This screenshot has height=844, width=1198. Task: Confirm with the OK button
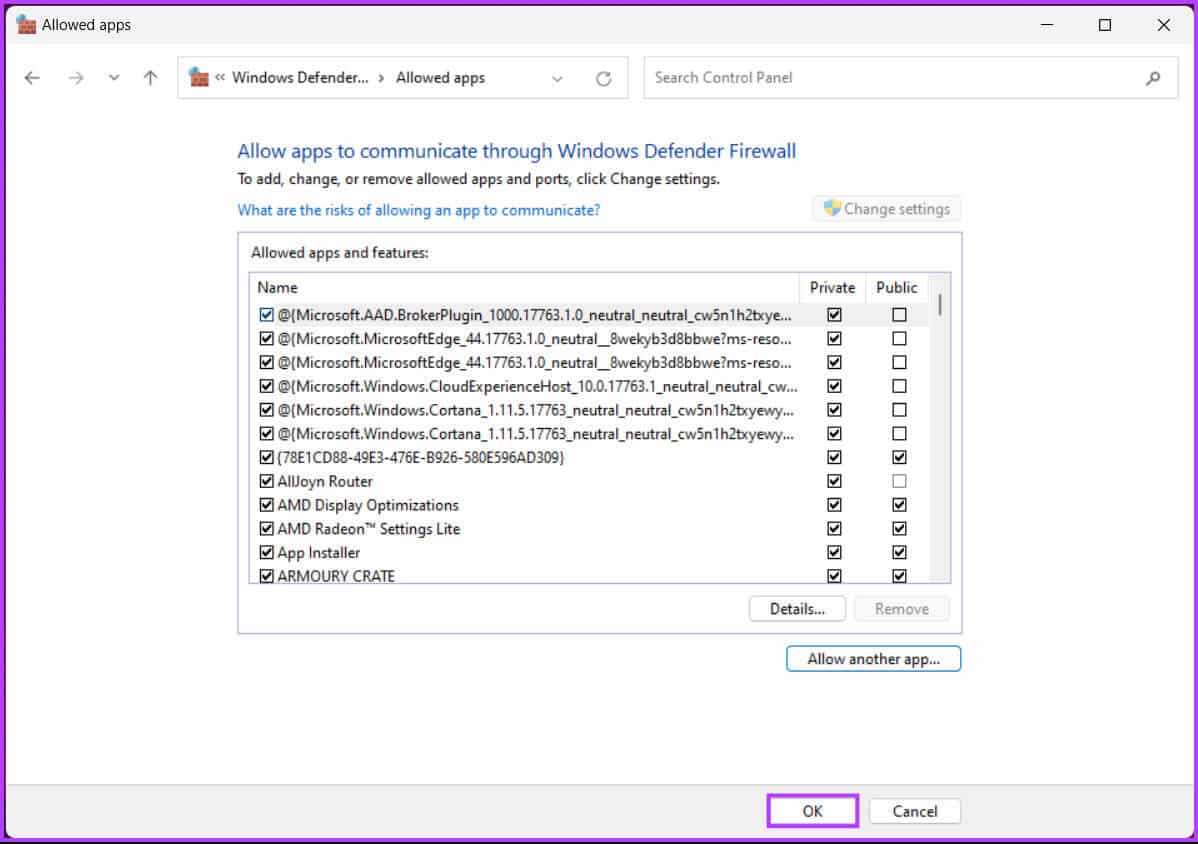point(812,811)
